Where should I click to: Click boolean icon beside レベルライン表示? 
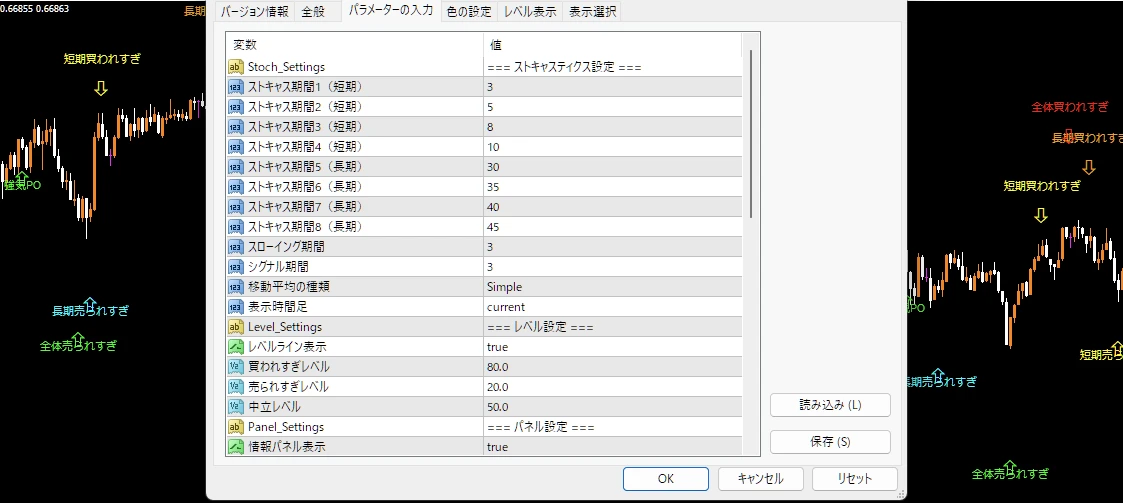(x=236, y=347)
